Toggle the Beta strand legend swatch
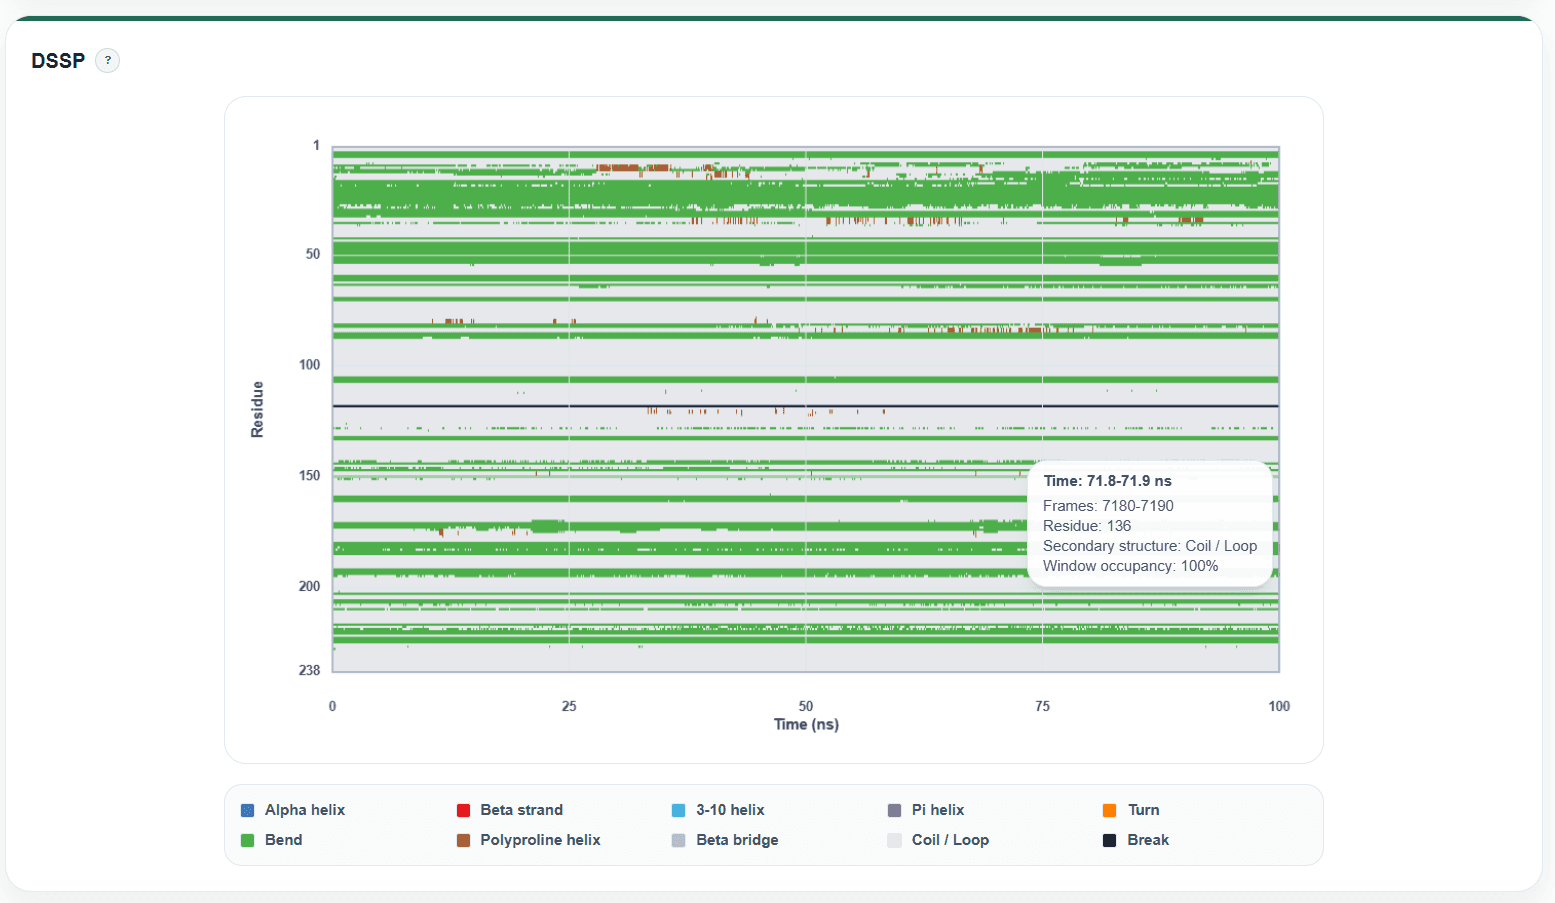This screenshot has width=1555, height=903. 463,810
